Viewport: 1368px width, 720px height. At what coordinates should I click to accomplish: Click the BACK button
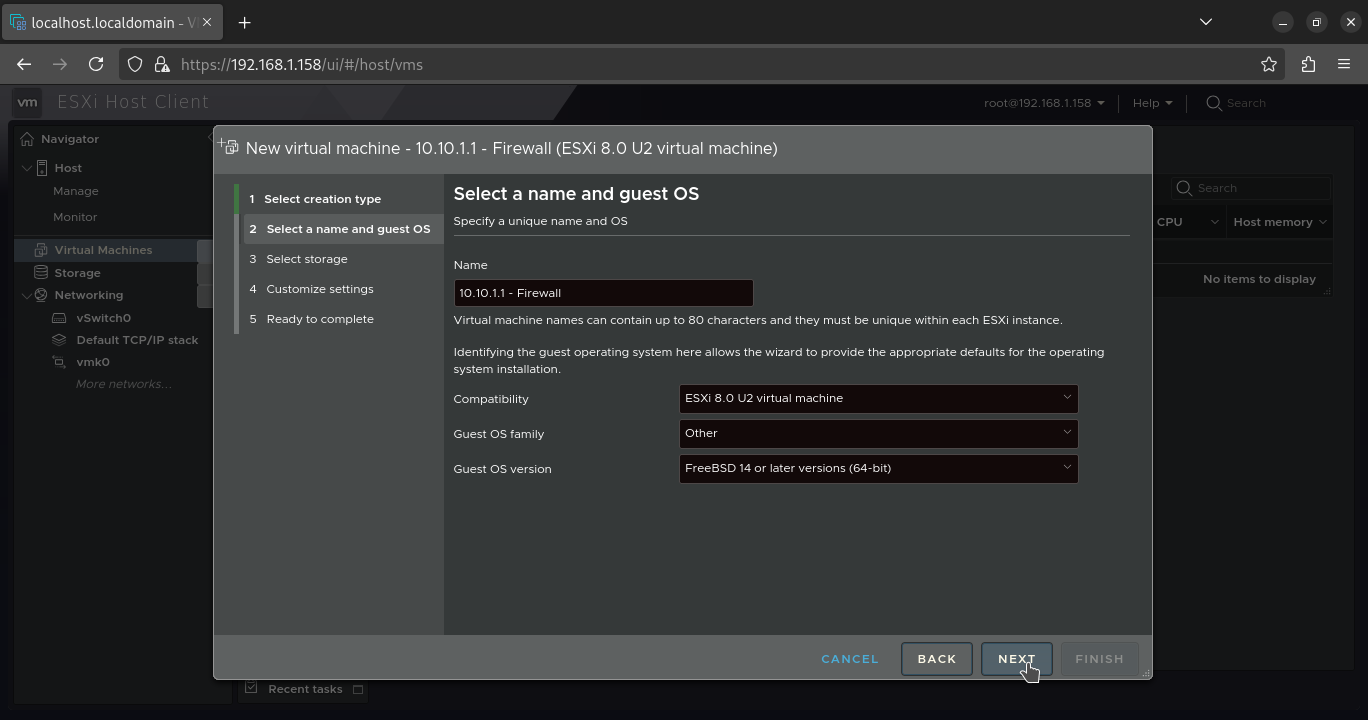(x=936, y=659)
